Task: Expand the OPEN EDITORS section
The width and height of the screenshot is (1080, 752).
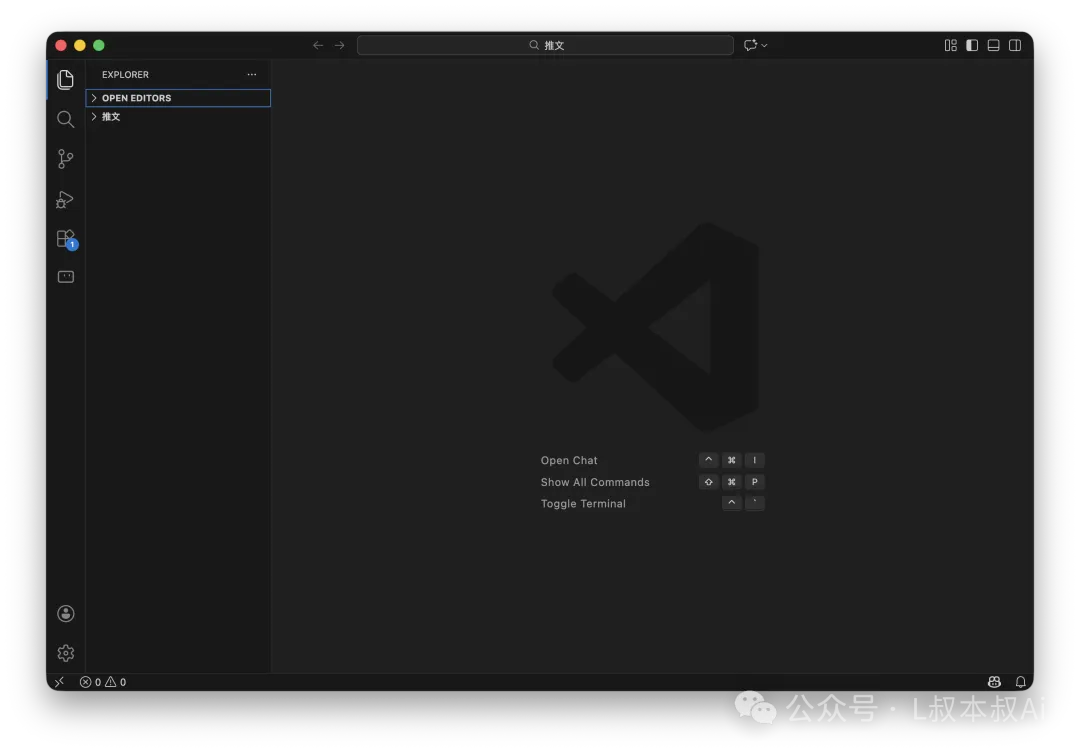Action: click(178, 98)
